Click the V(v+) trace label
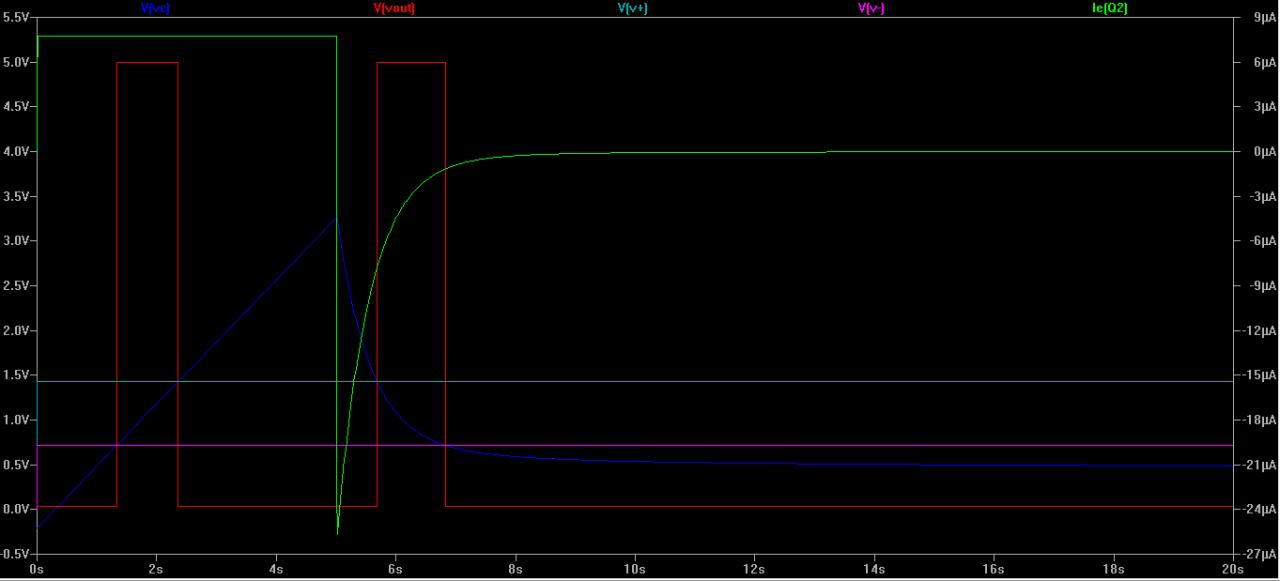 tap(633, 8)
